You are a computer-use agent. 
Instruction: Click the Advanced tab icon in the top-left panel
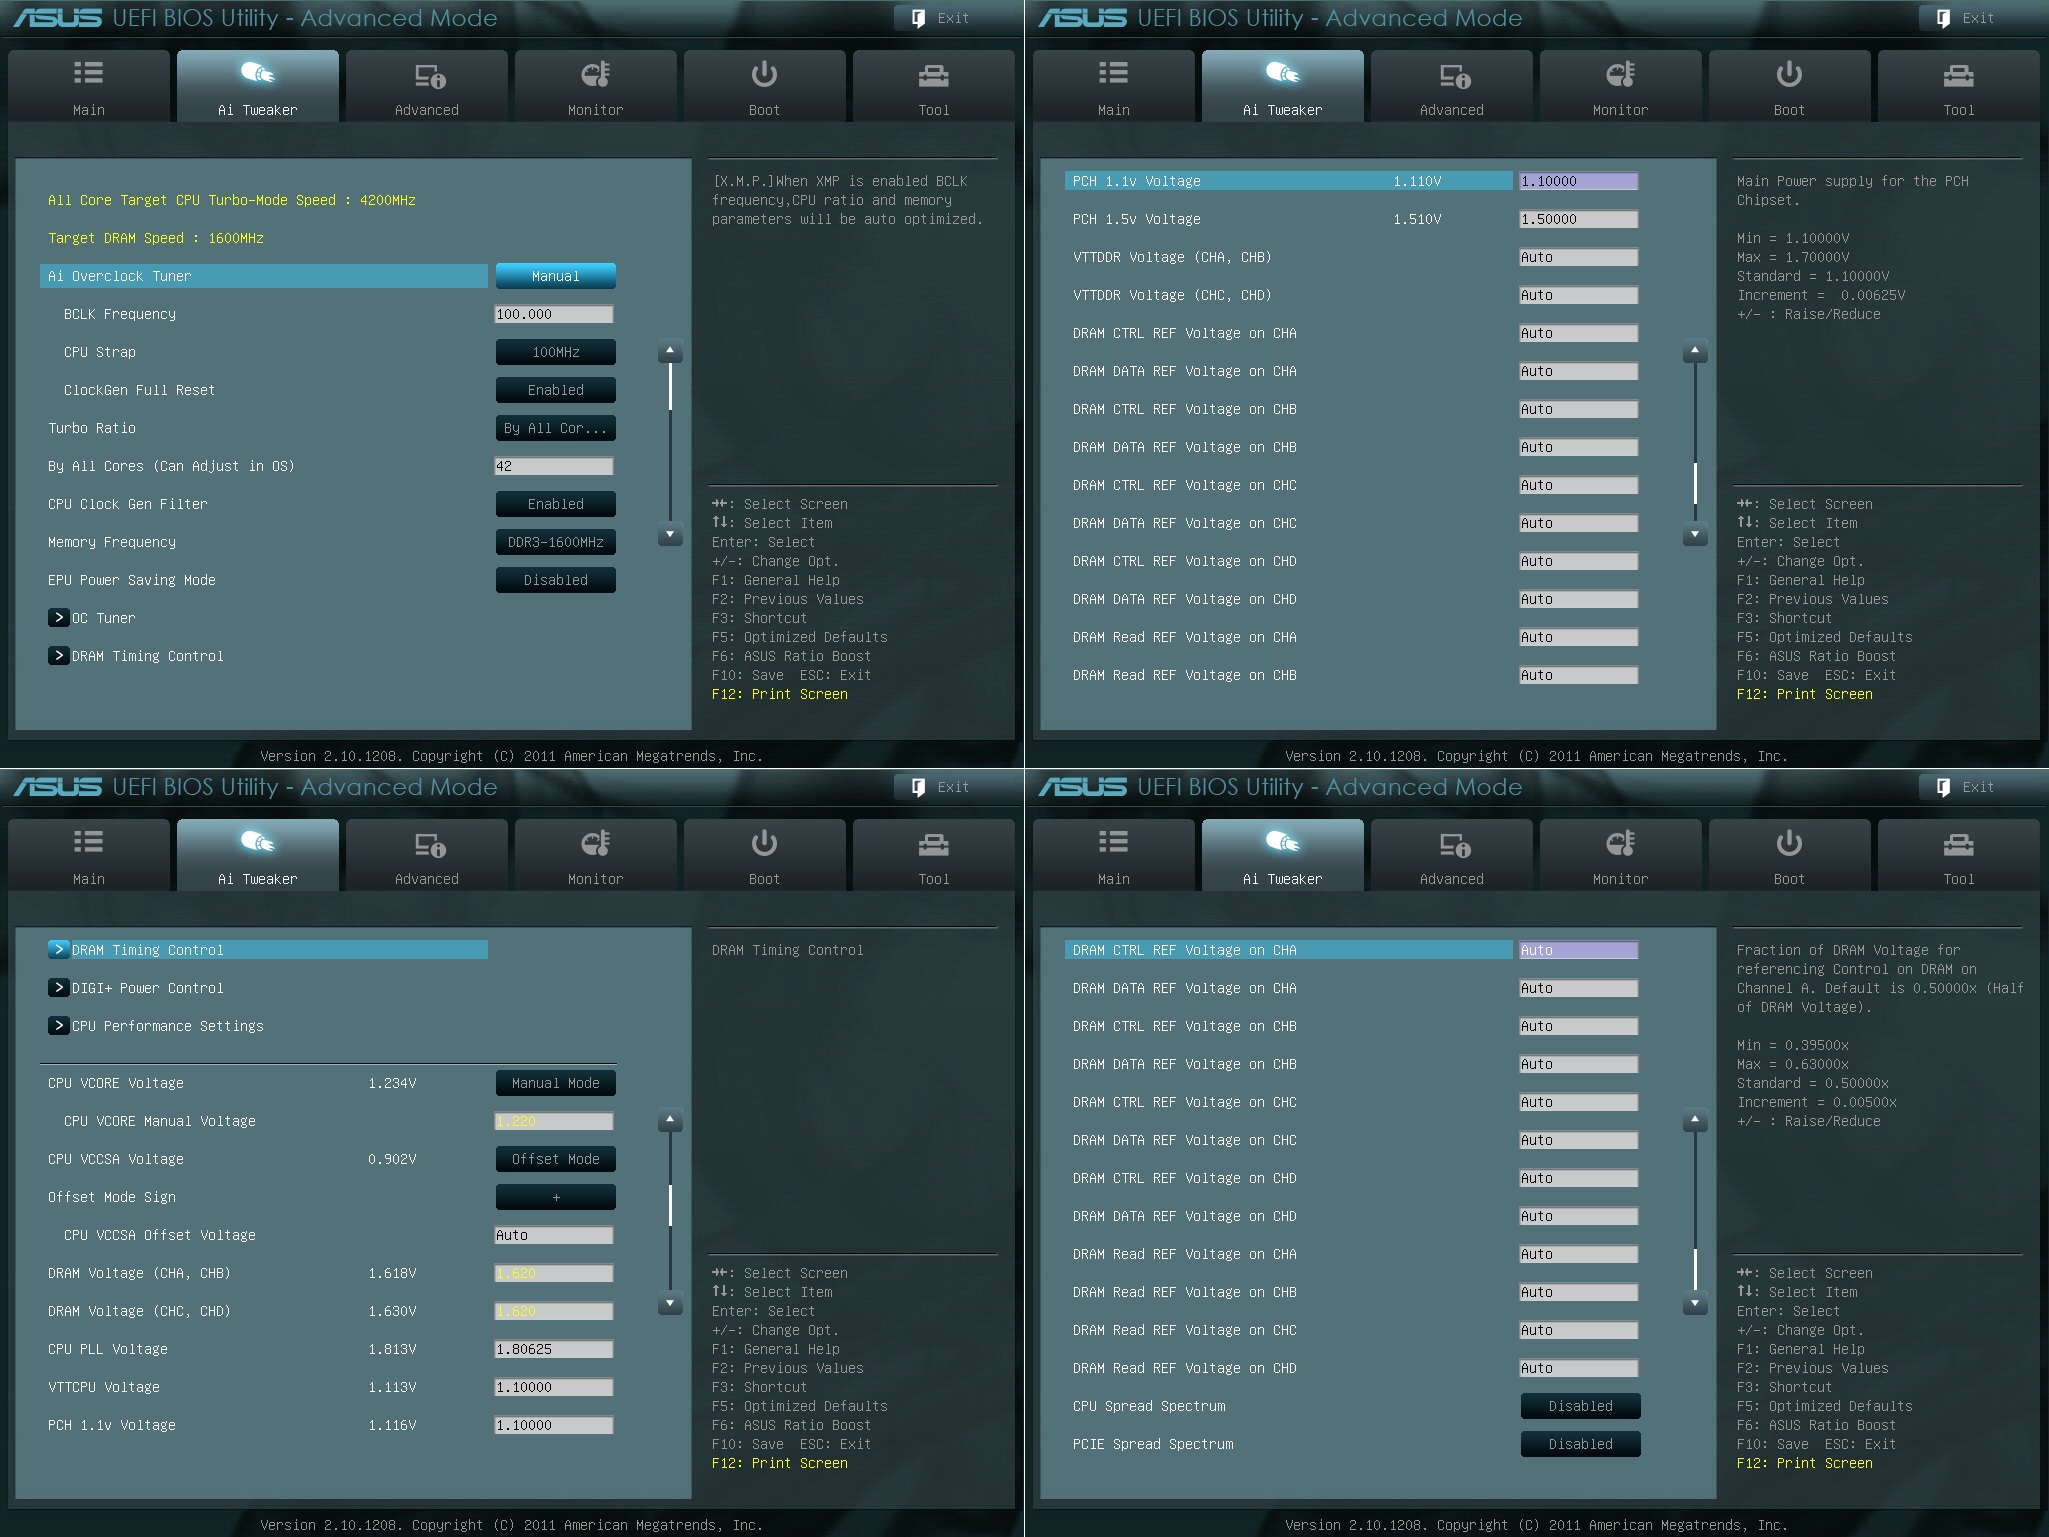(x=429, y=75)
